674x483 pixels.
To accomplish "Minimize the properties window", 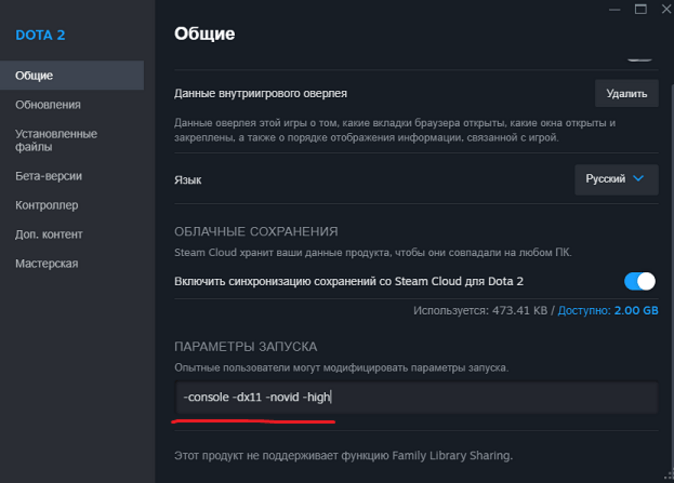I will click(x=614, y=9).
